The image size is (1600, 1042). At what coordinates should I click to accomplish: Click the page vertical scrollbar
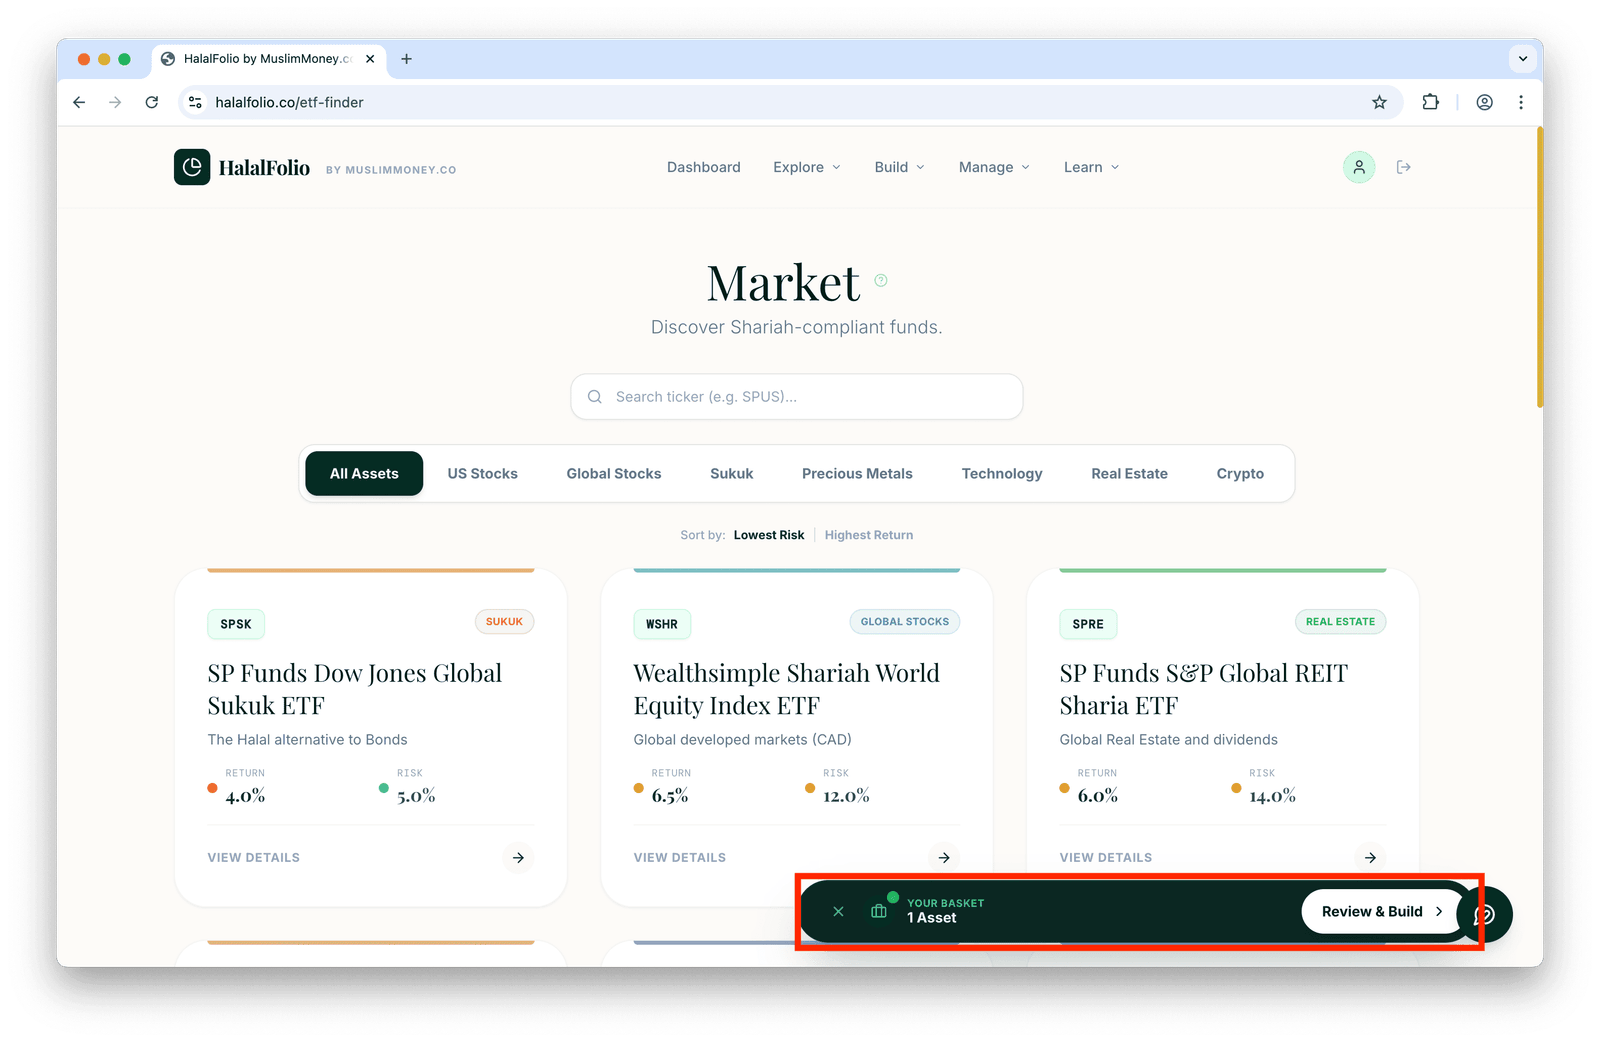click(1540, 268)
